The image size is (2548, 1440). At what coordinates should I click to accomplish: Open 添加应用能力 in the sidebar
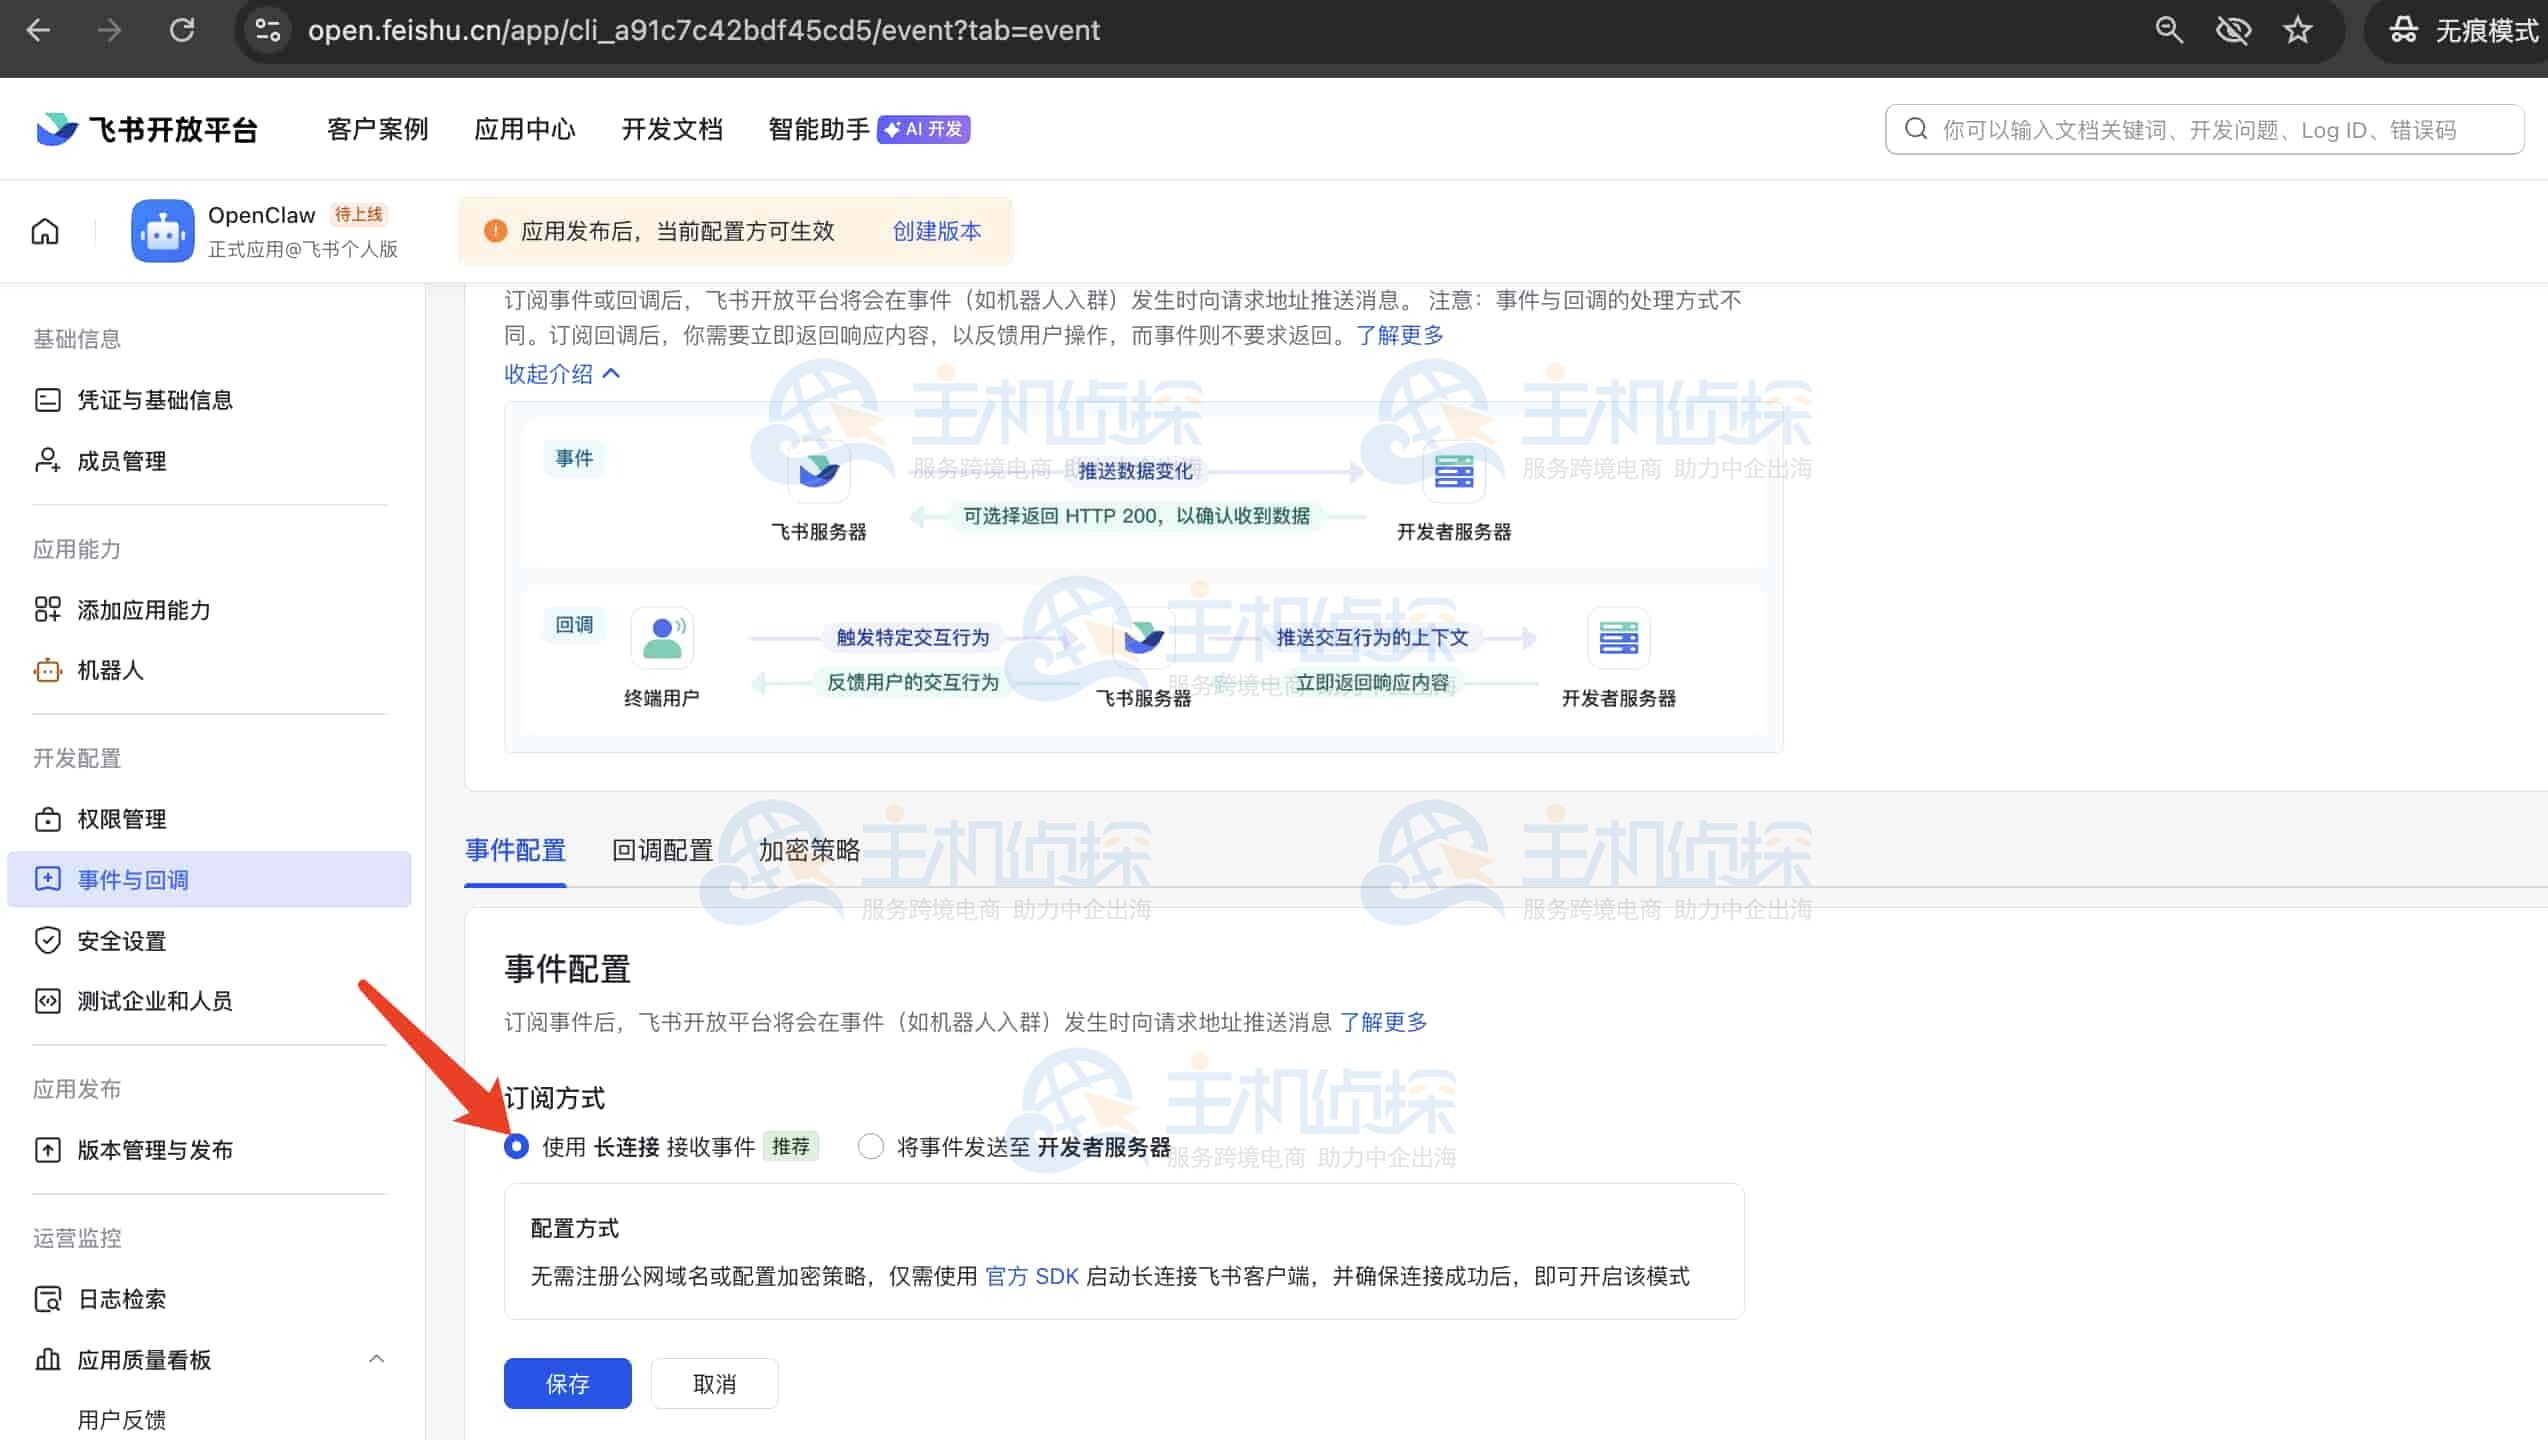tap(144, 610)
